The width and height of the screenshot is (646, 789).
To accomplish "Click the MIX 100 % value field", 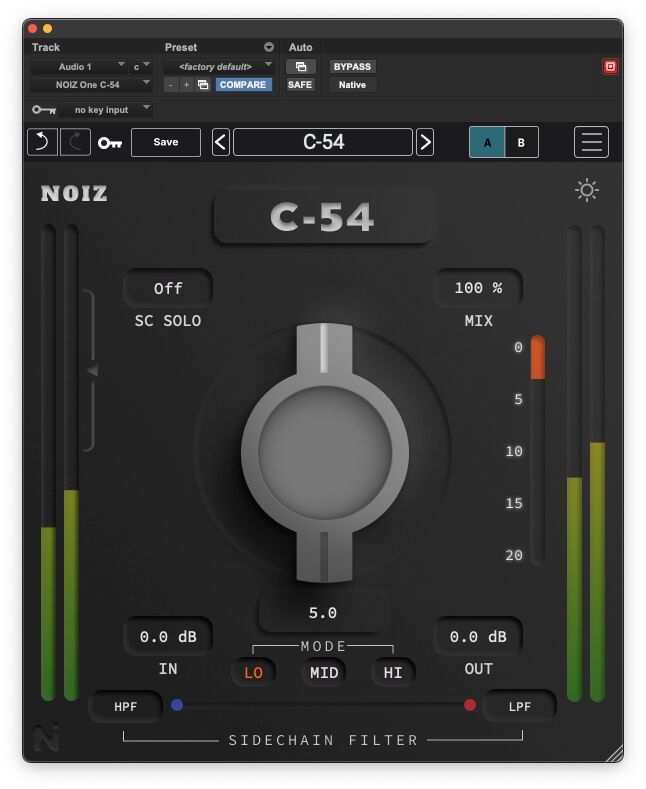I will (x=478, y=288).
